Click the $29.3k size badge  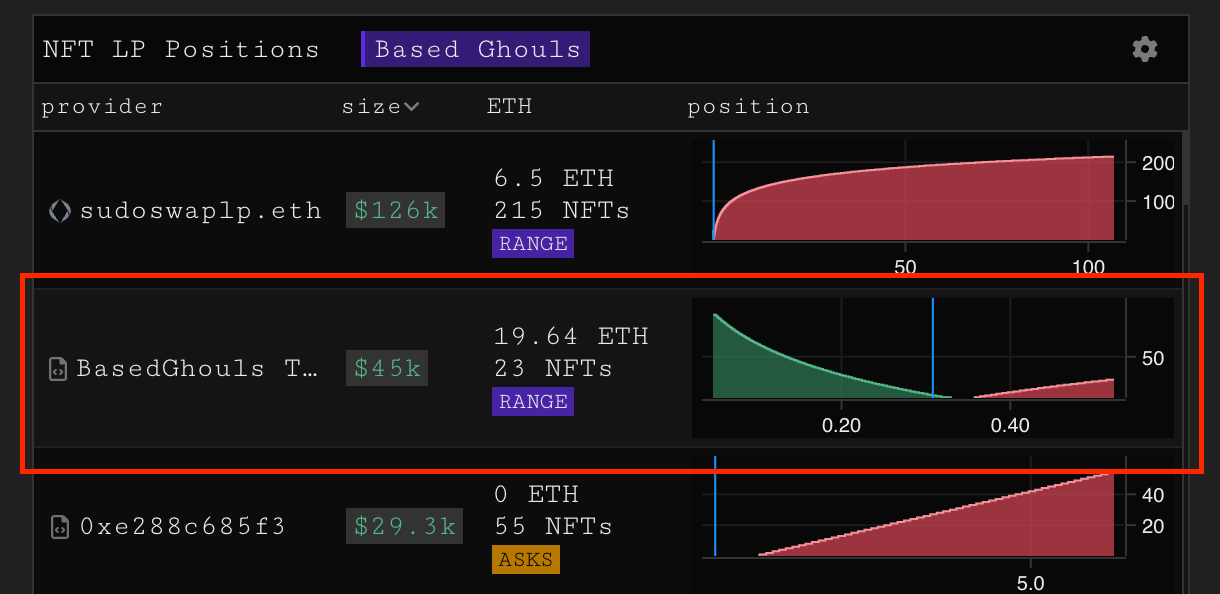click(x=405, y=526)
